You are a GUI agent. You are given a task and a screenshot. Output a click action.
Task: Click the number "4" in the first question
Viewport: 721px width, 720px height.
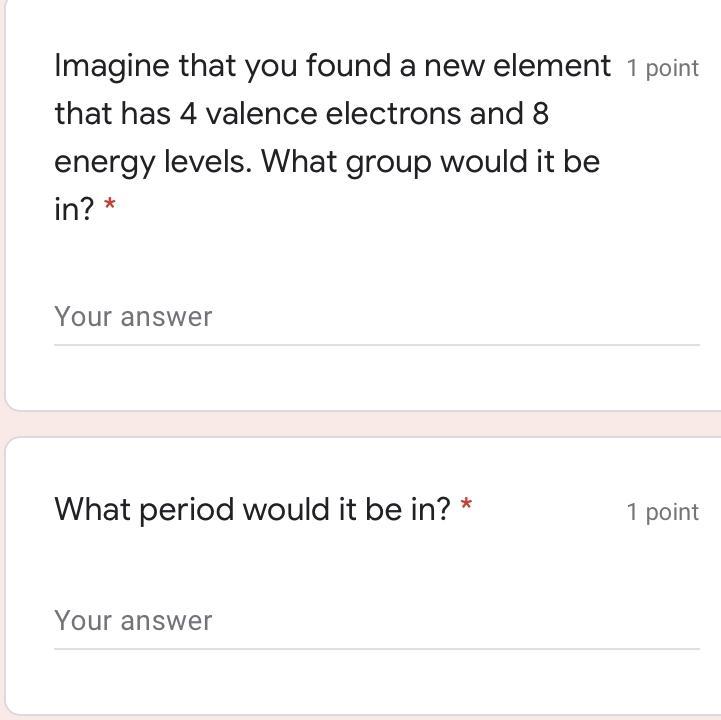click(x=188, y=114)
